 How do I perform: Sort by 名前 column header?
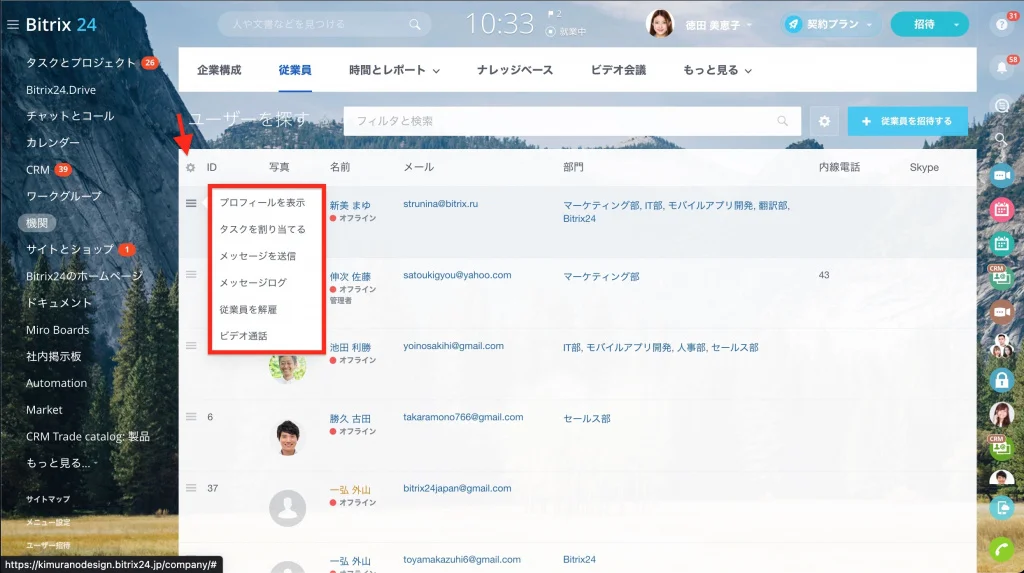tap(340, 167)
